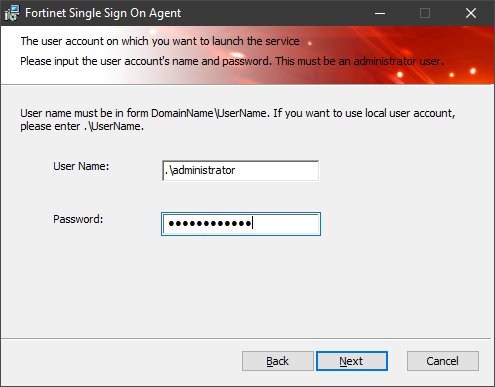Click the 'User Name:' label
Screen dimensions: 495x387
tap(81, 166)
